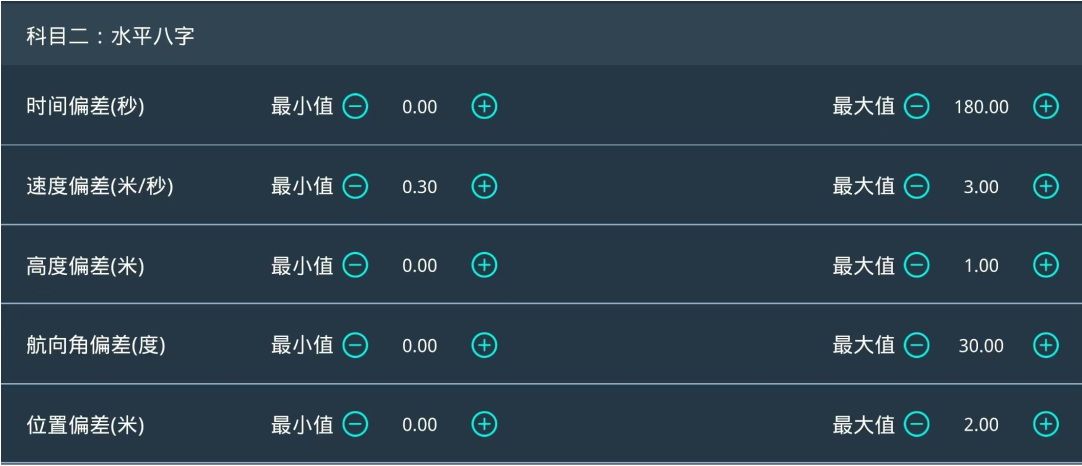Decrease 位置偏差 maximum value
Image resolution: width=1082 pixels, height=466 pixels.
[917, 425]
